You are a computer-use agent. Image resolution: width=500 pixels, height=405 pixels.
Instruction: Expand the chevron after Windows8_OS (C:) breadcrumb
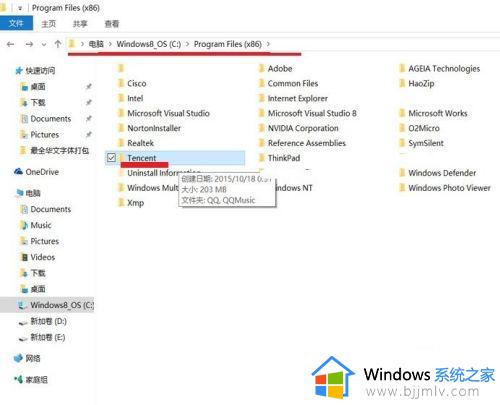point(187,44)
